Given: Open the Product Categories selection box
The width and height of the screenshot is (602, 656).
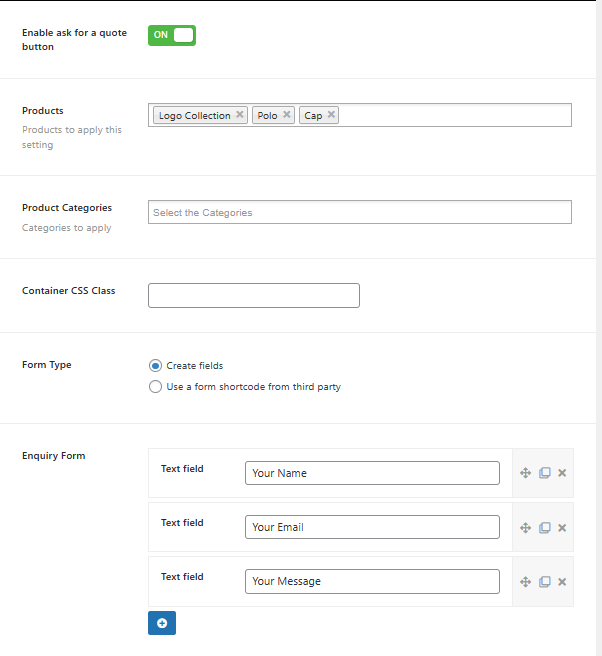Looking at the screenshot, I should [360, 212].
